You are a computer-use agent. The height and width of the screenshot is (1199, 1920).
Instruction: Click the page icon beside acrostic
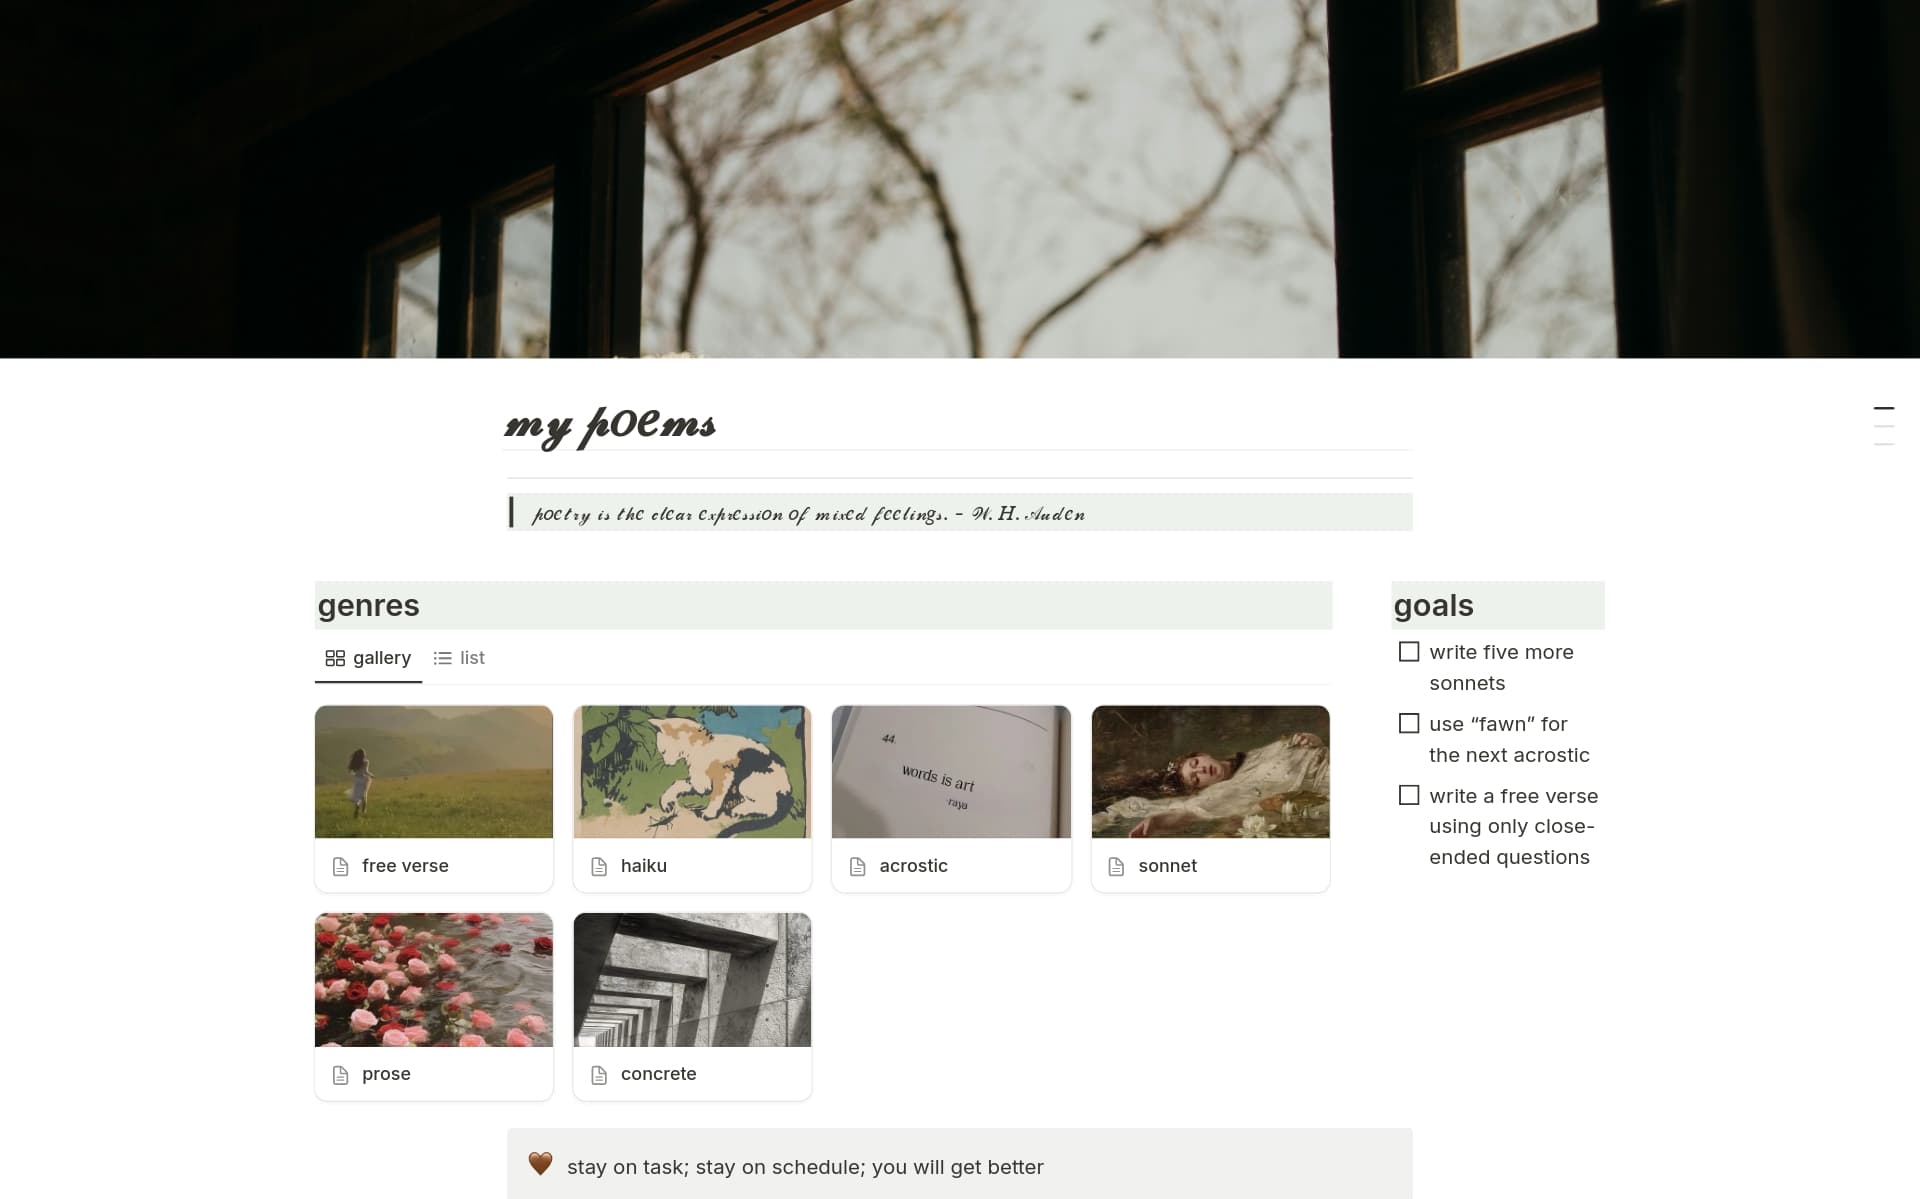(857, 866)
